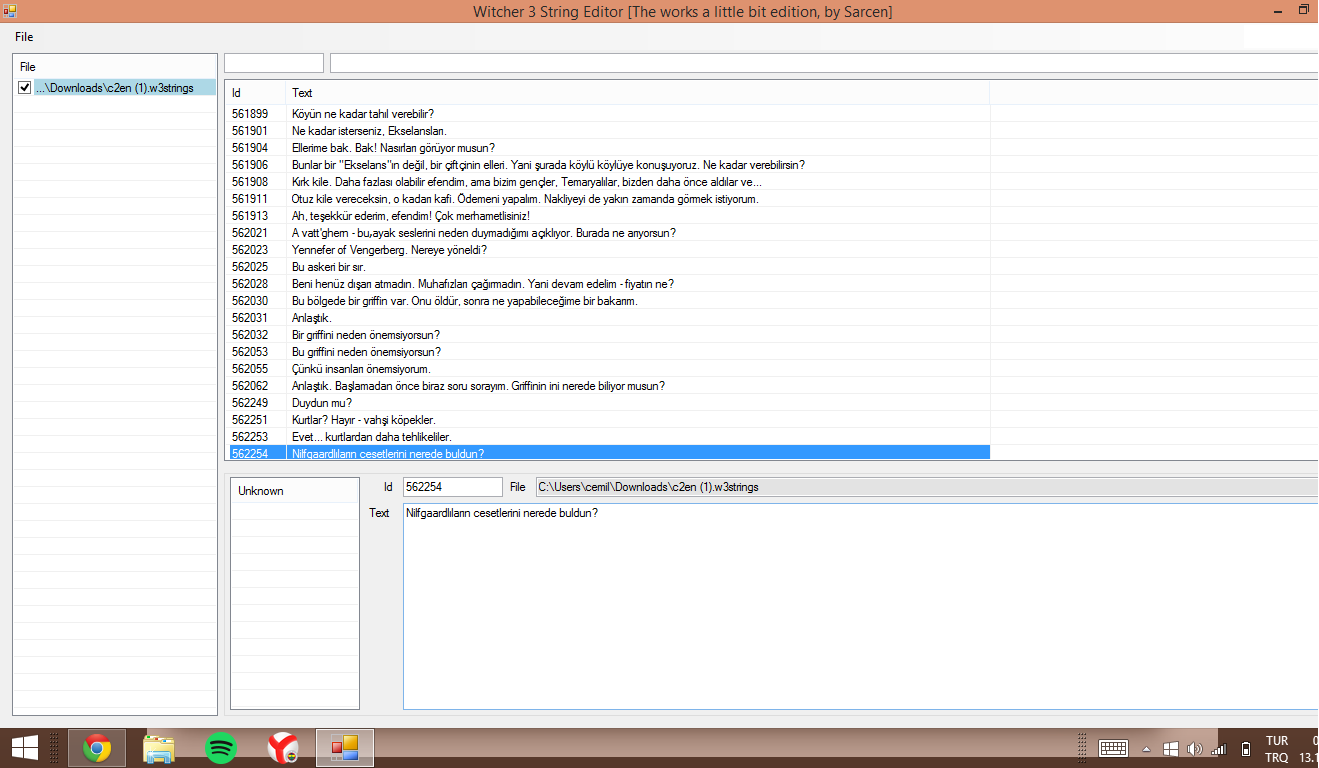The width and height of the screenshot is (1319, 768).
Task: Select row 561899 'Köyün ne kadar tahıl verebilir?'
Action: (x=608, y=114)
